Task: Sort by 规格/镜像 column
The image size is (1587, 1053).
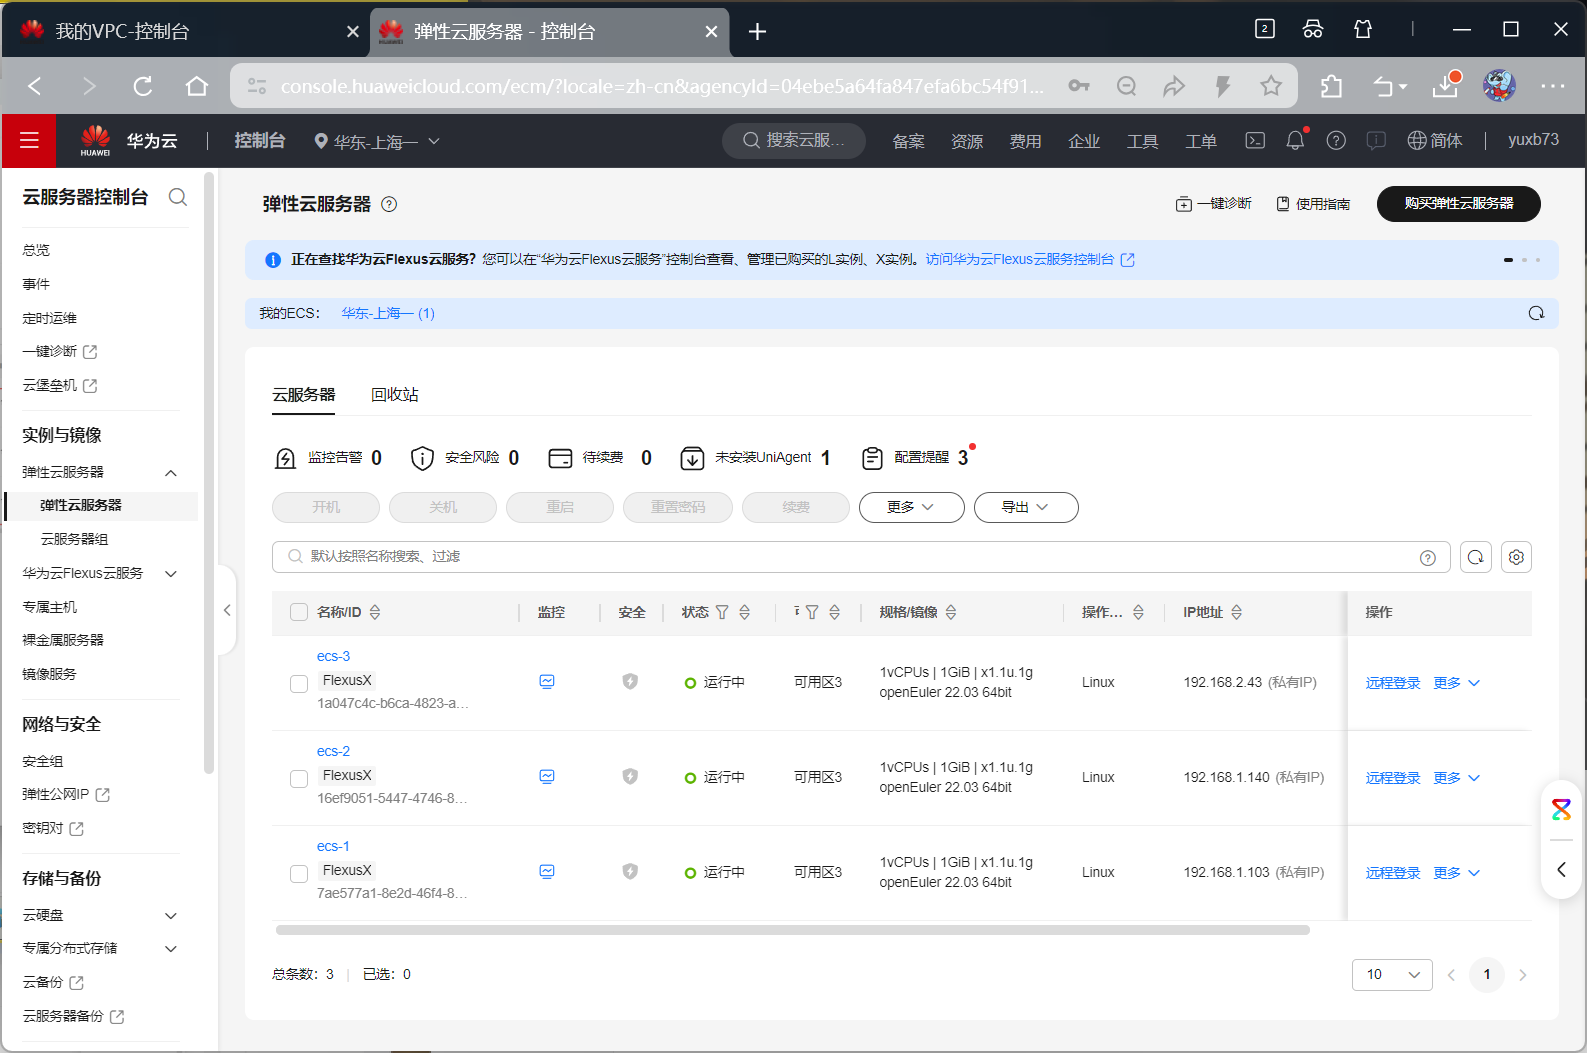Action: 951,612
